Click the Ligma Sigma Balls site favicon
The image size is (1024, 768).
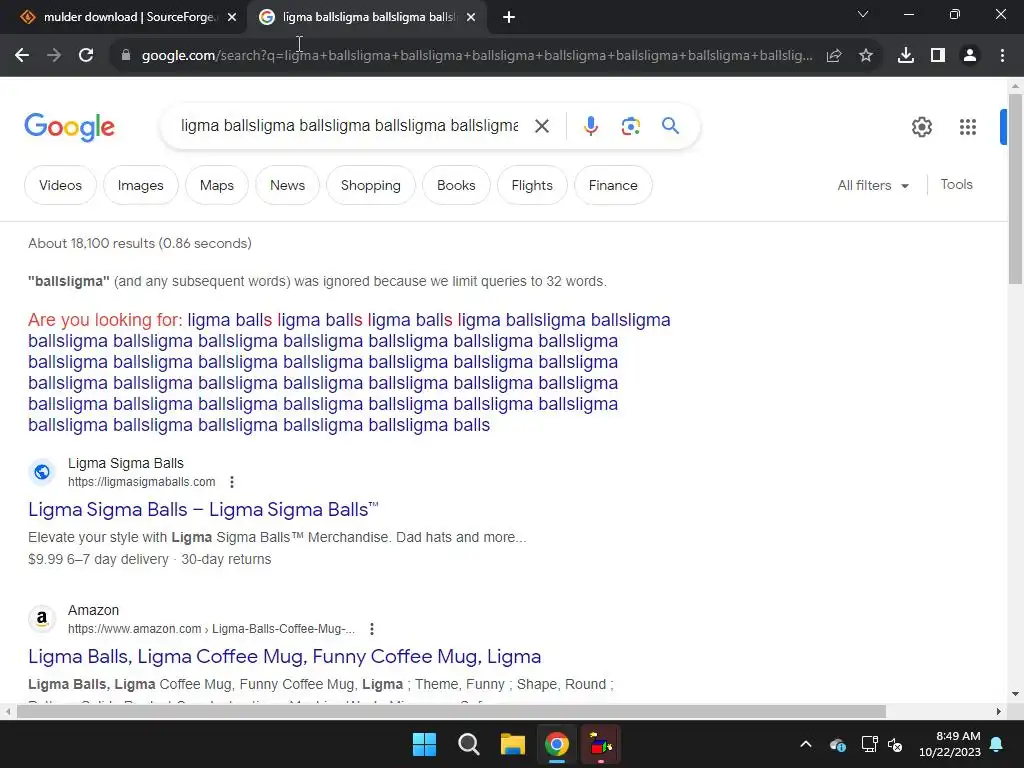(x=42, y=472)
